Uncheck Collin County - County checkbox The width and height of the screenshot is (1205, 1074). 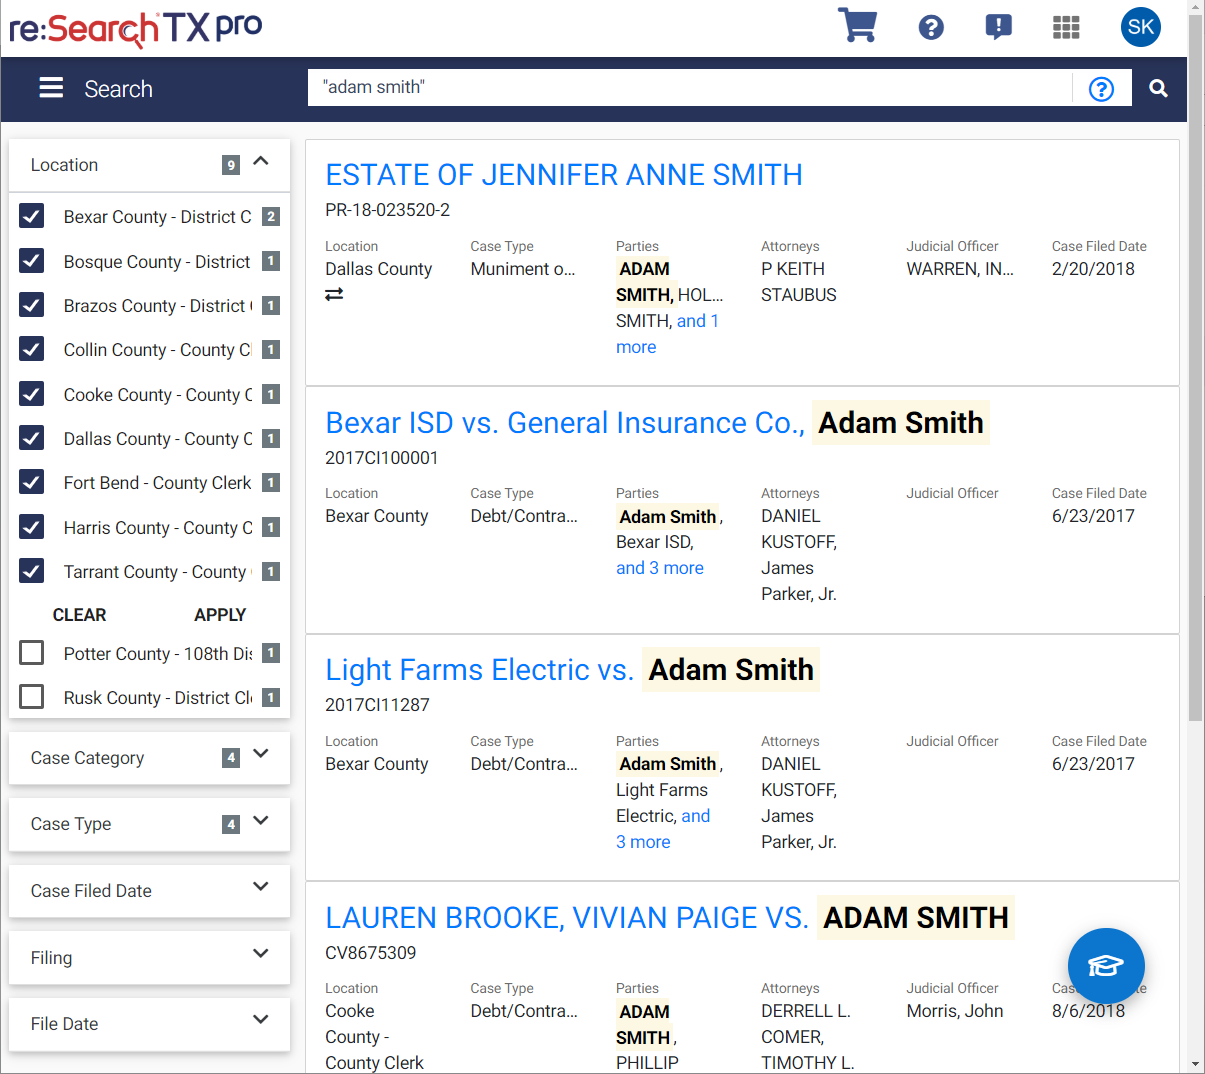[32, 349]
